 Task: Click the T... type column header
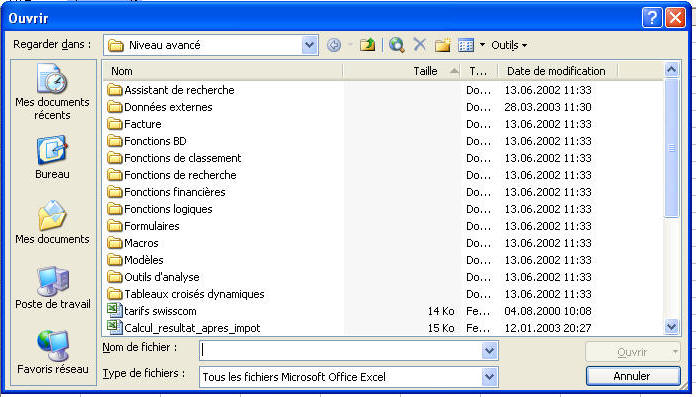click(x=478, y=71)
